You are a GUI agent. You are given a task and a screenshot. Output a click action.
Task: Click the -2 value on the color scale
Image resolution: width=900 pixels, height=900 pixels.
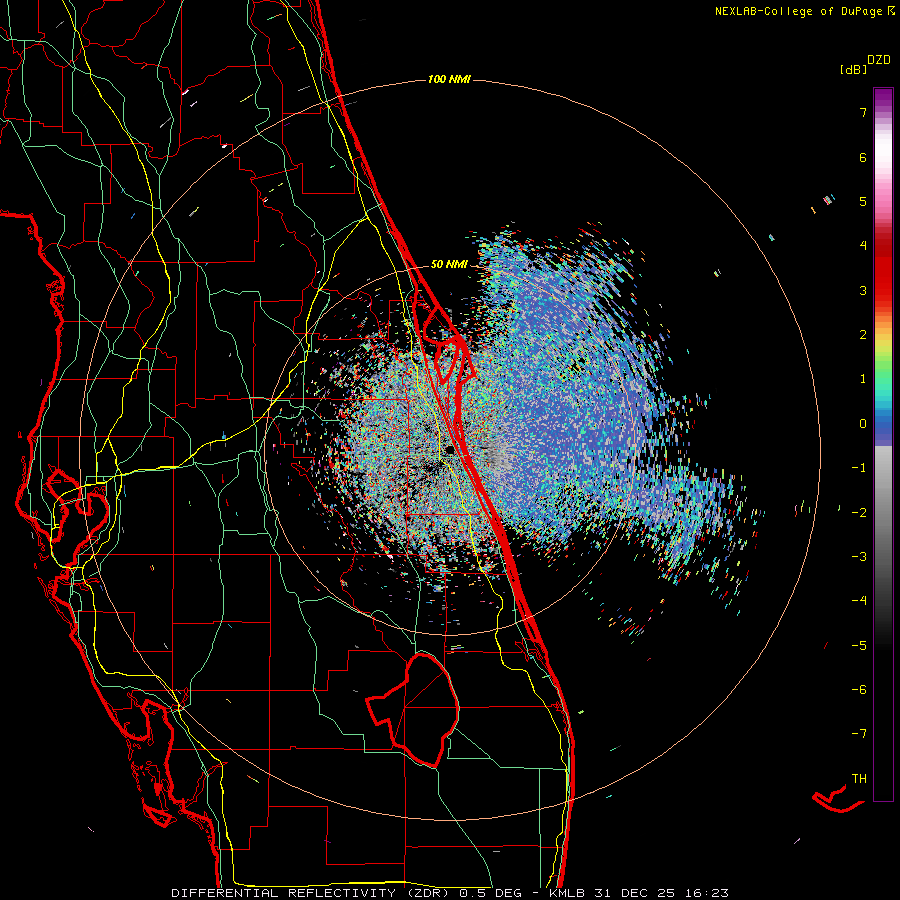pos(859,513)
